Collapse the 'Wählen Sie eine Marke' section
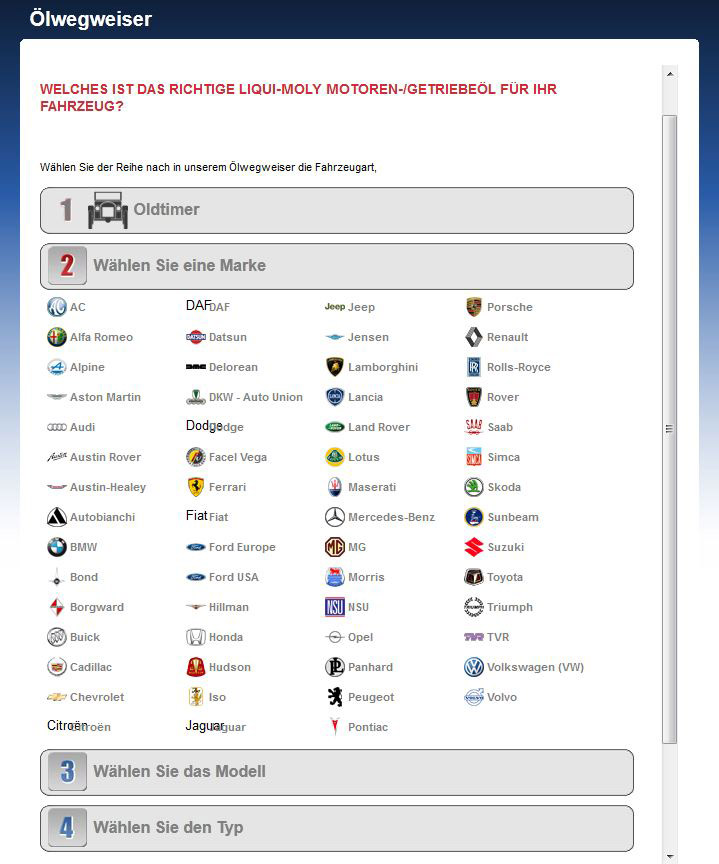 [337, 267]
